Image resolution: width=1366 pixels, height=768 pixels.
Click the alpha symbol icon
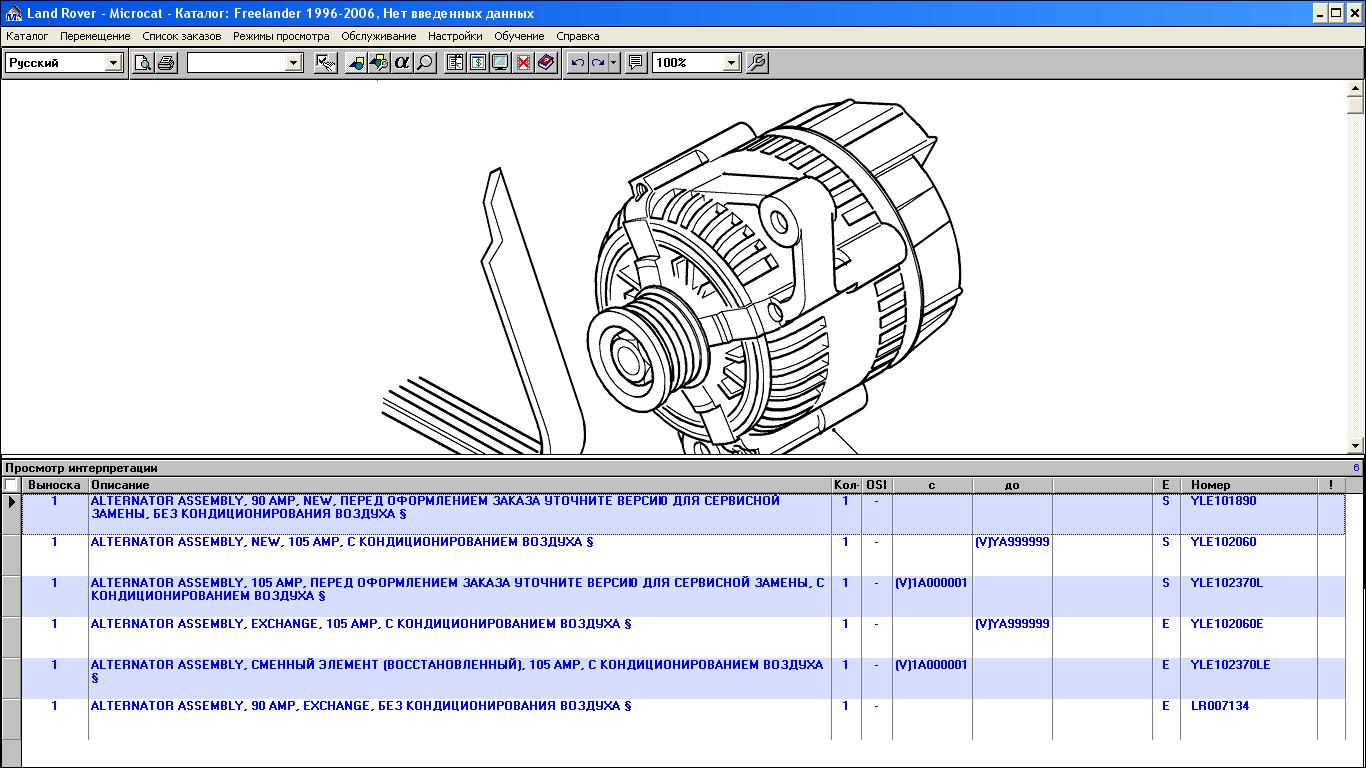click(x=402, y=63)
